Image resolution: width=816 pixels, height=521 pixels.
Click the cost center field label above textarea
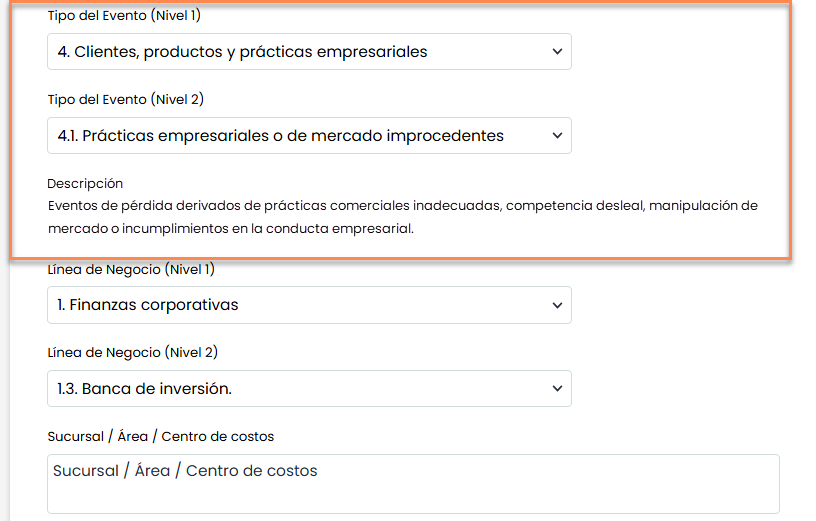point(160,437)
